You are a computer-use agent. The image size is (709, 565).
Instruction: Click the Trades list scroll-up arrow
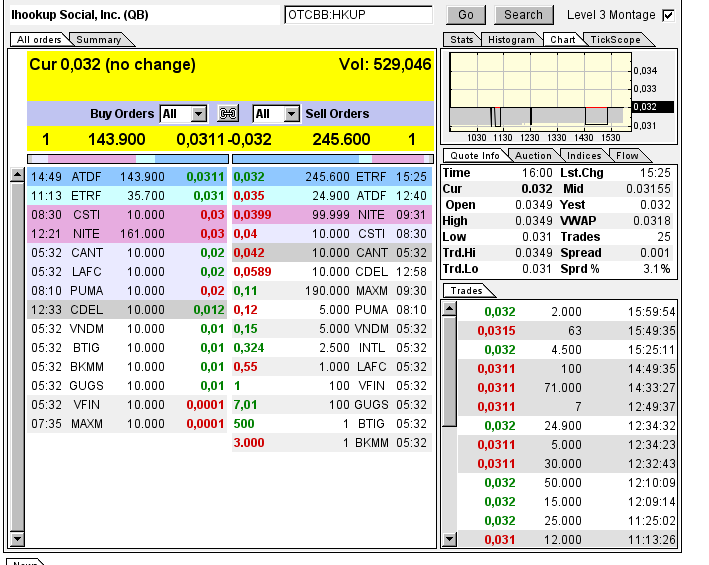(450, 309)
